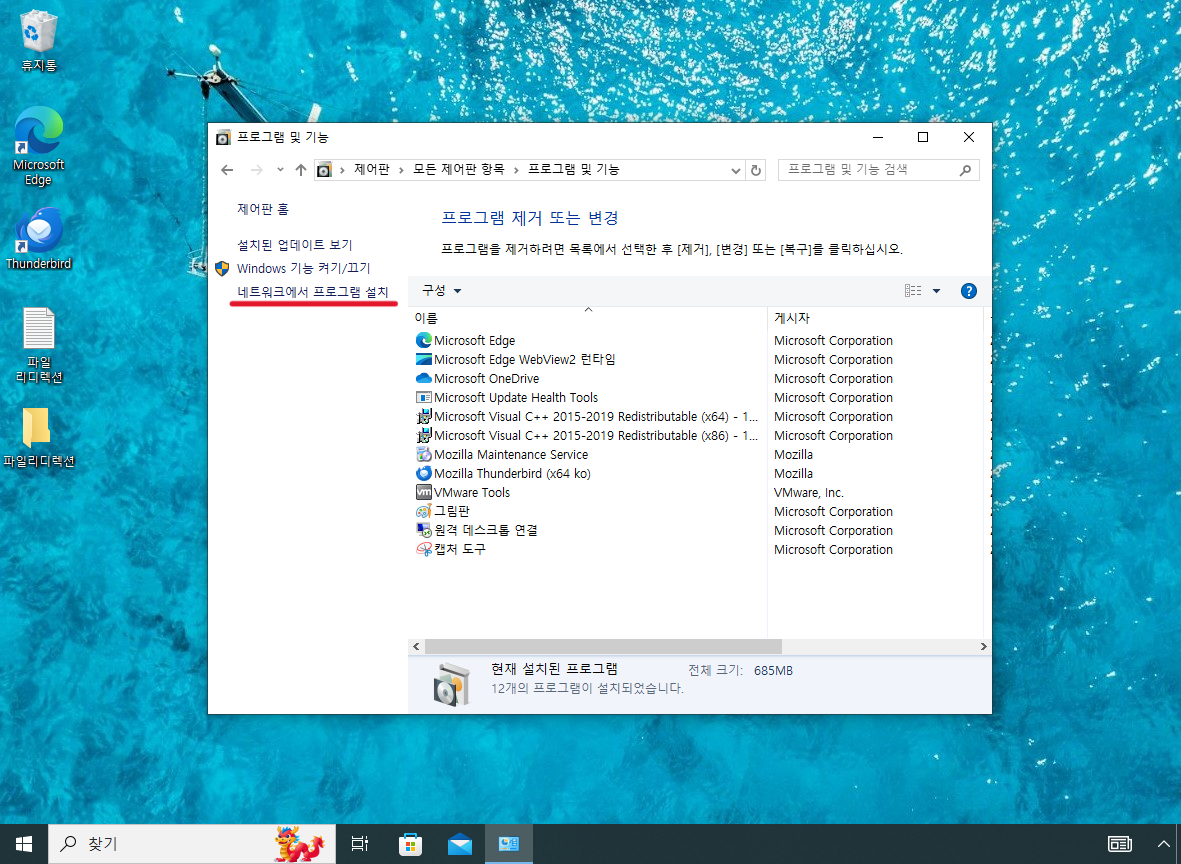The width and height of the screenshot is (1181, 864).
Task: Click the taskbar 찾기 search box
Action: [191, 844]
